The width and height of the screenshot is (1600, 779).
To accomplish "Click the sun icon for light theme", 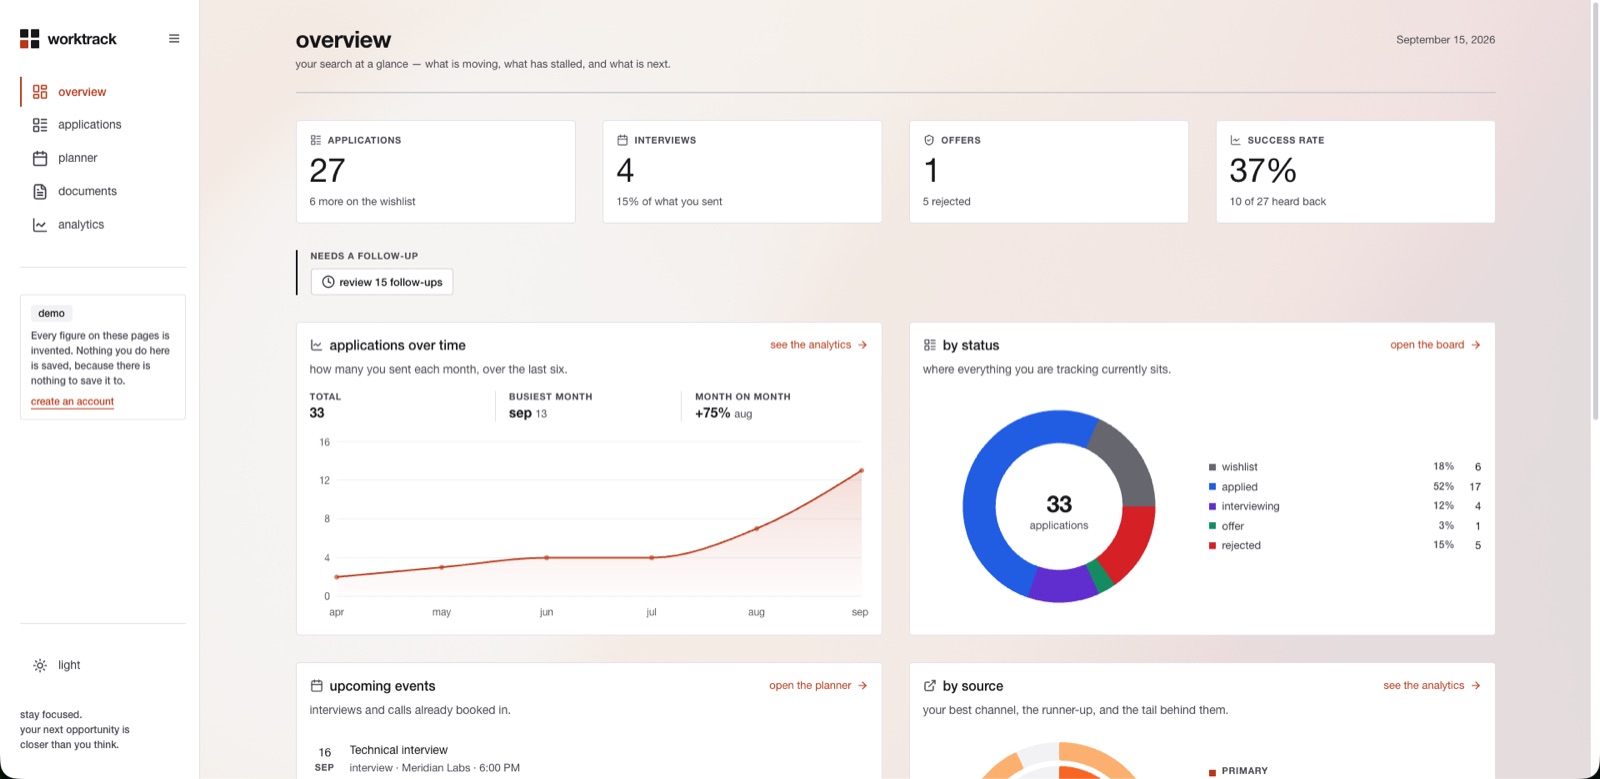I will (x=40, y=665).
